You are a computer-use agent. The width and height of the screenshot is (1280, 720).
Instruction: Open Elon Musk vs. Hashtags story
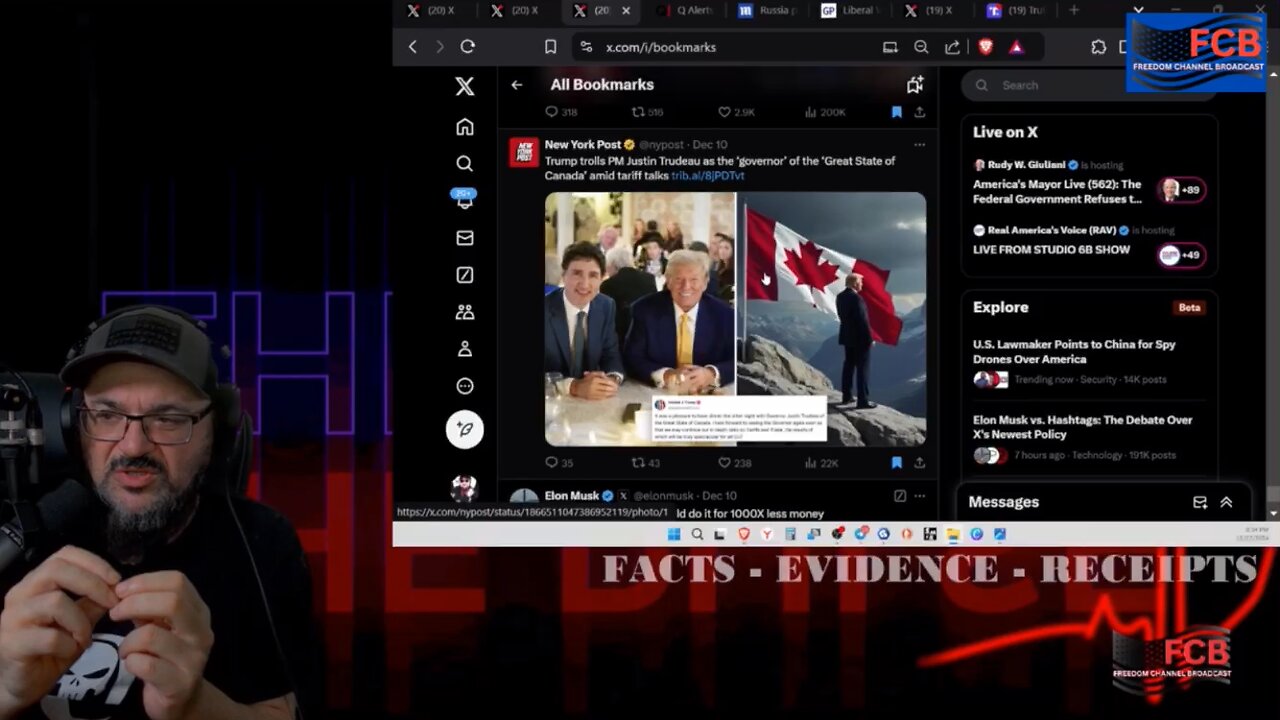[x=1089, y=437]
